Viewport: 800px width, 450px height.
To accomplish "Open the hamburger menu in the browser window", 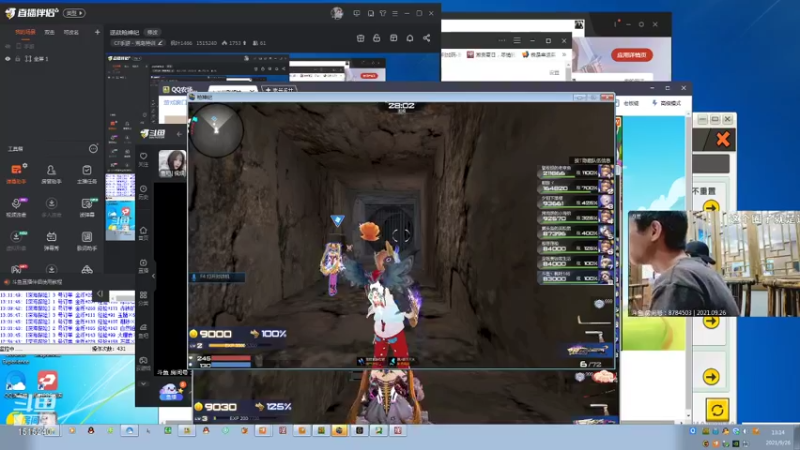I will (x=517, y=40).
